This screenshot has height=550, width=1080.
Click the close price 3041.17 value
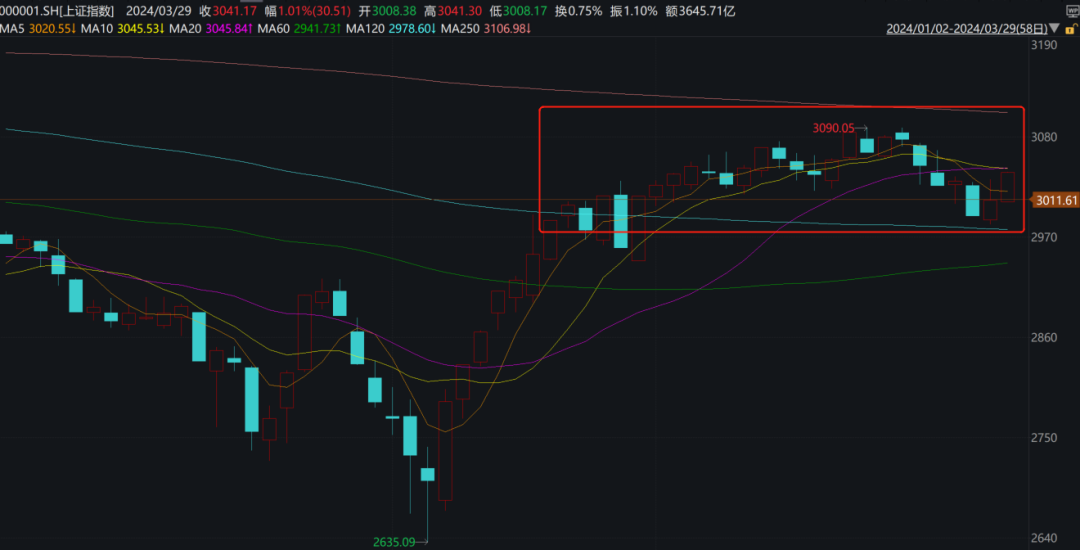tap(235, 12)
